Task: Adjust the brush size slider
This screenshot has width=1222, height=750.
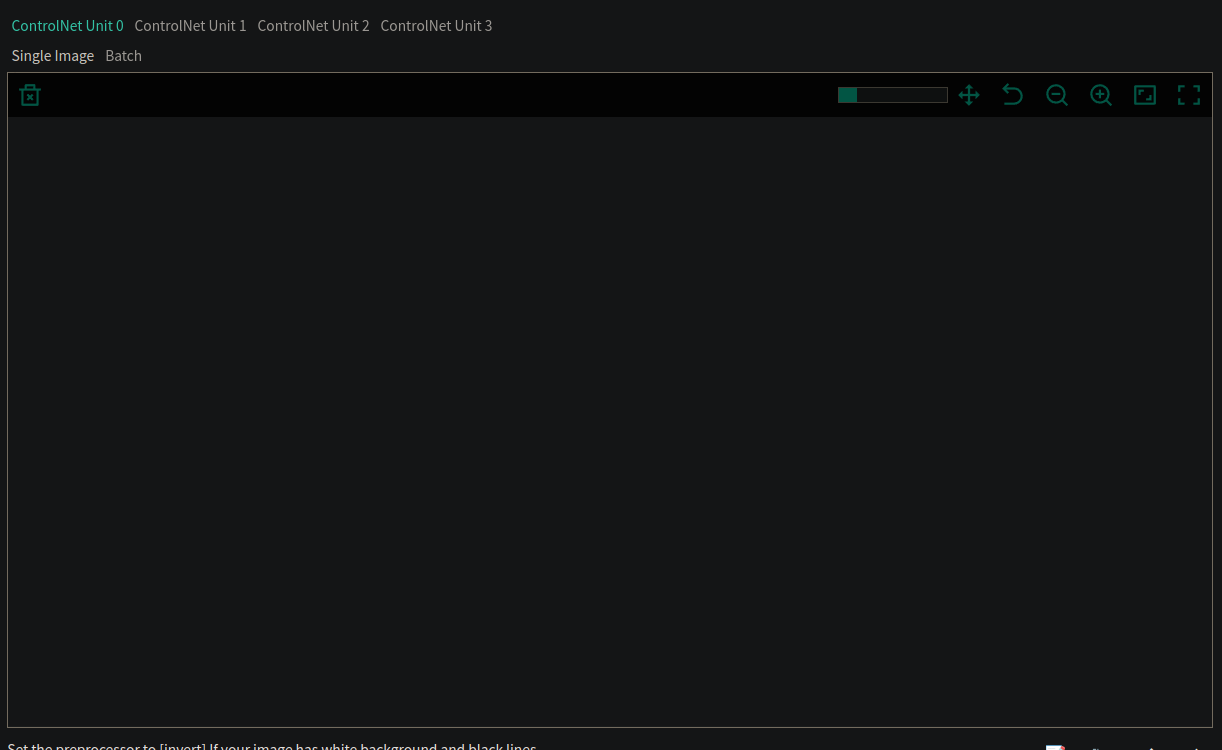Action: pos(857,94)
